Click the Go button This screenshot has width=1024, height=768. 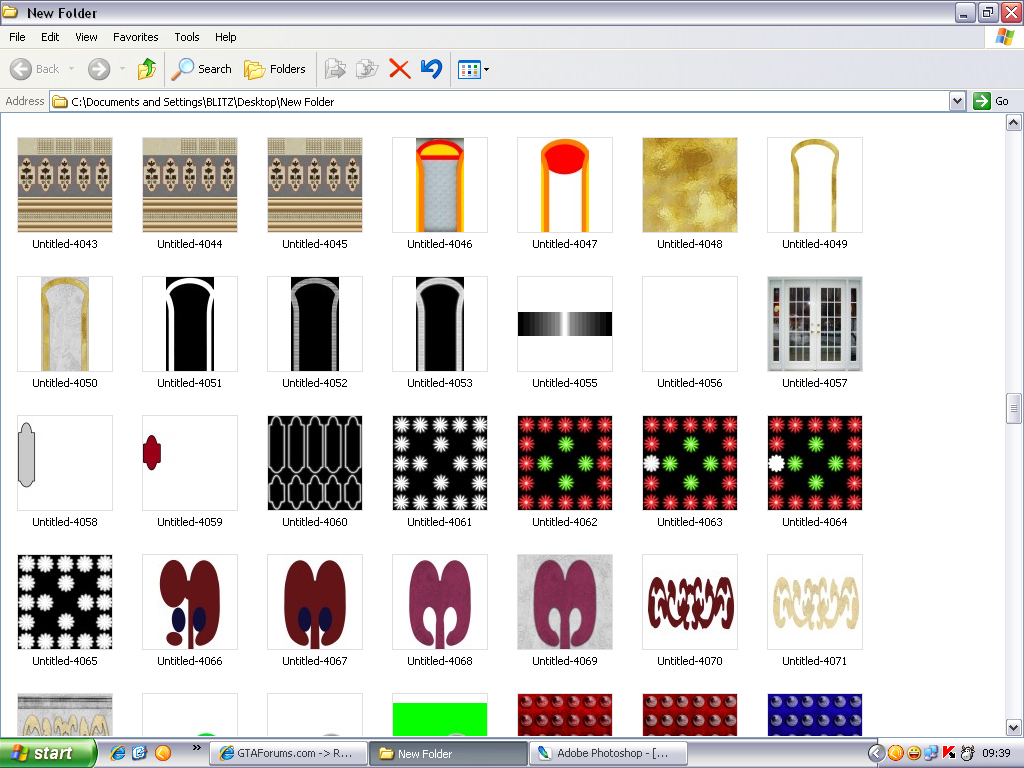(992, 101)
